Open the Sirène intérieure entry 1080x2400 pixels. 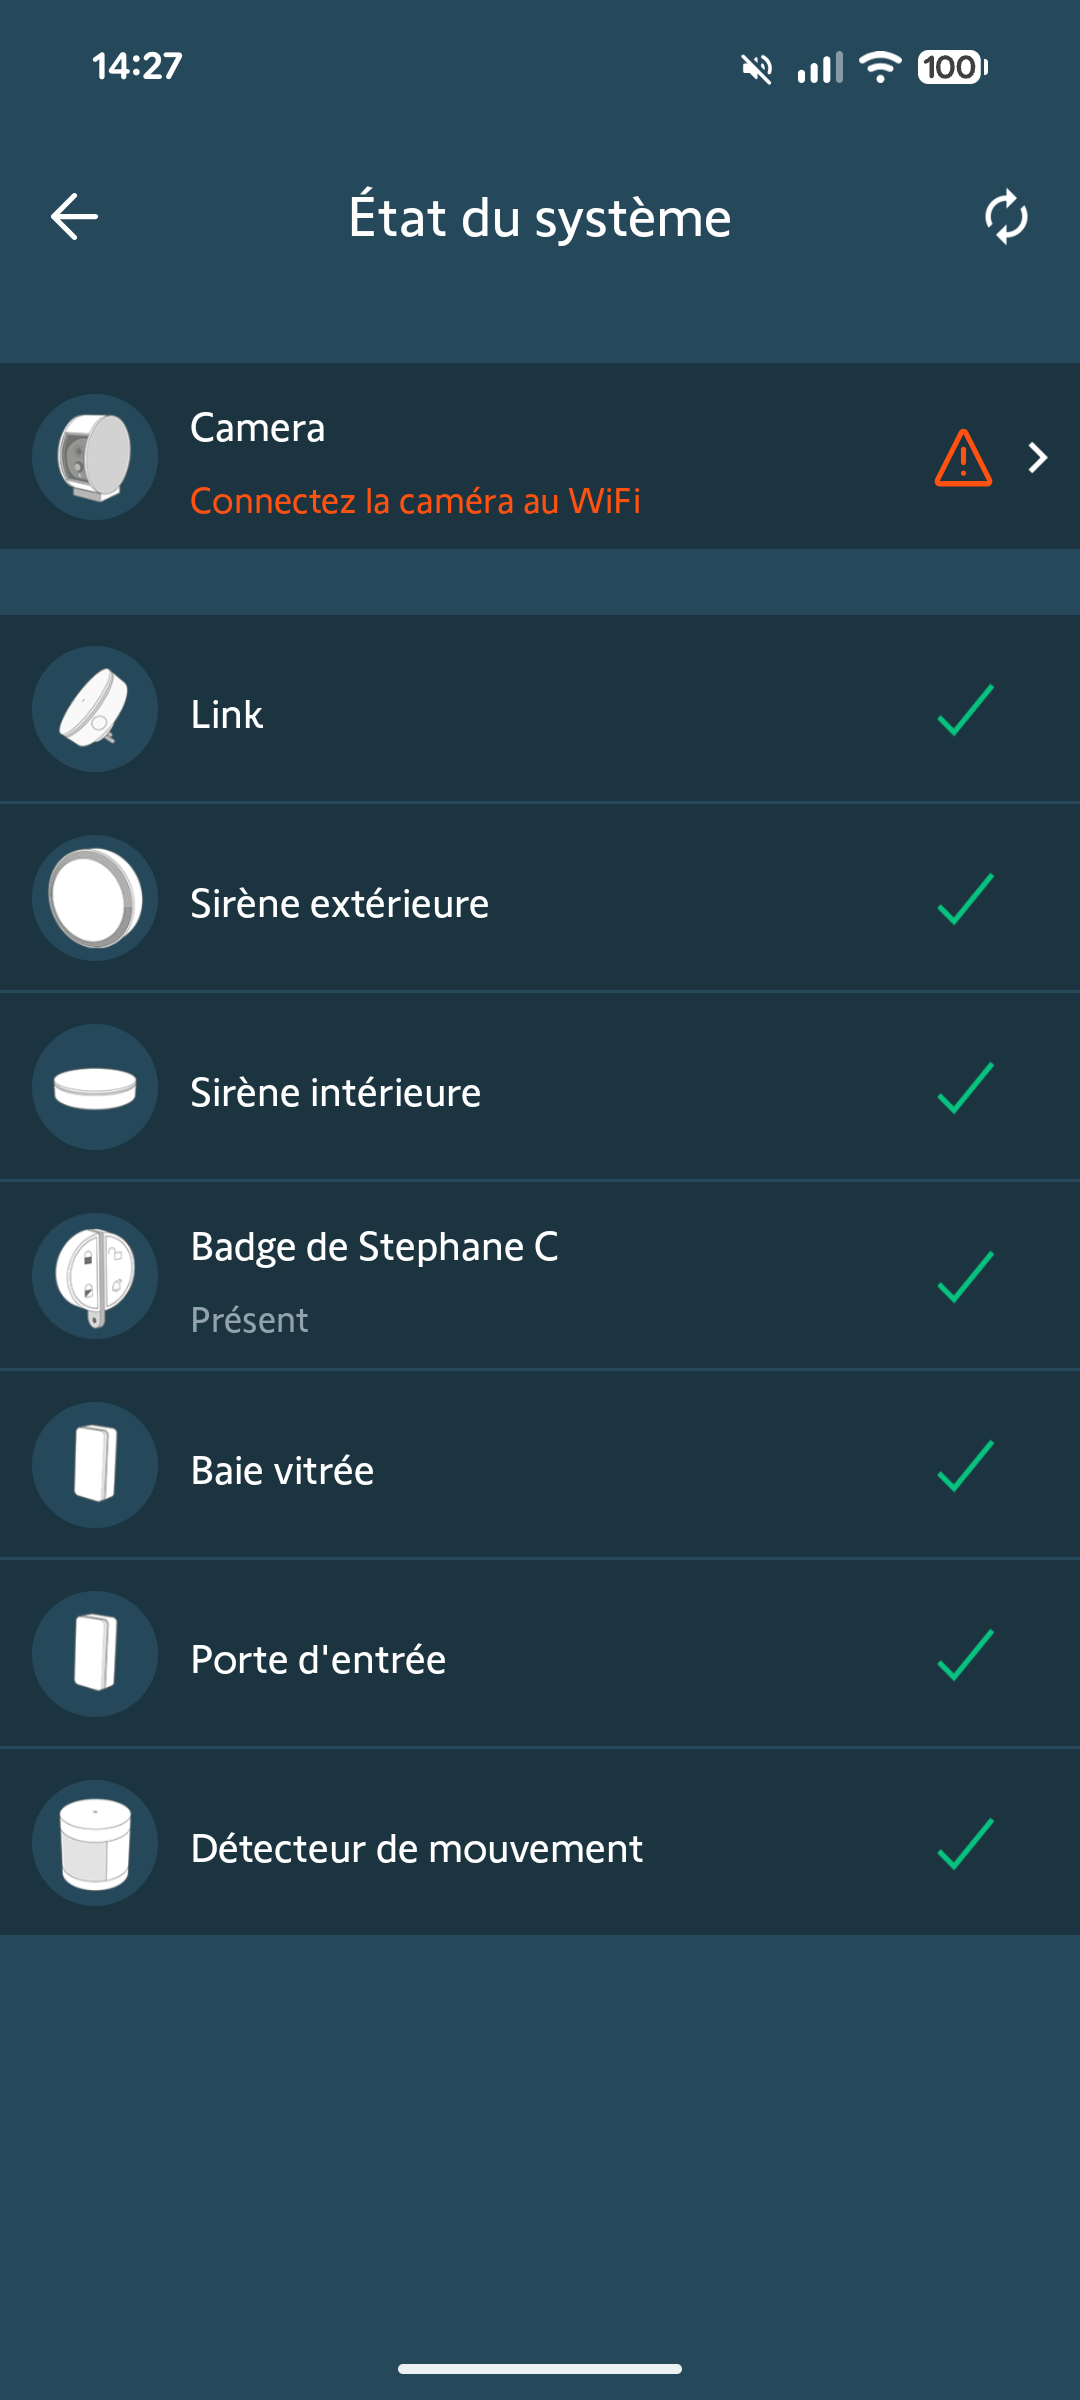[540, 1087]
